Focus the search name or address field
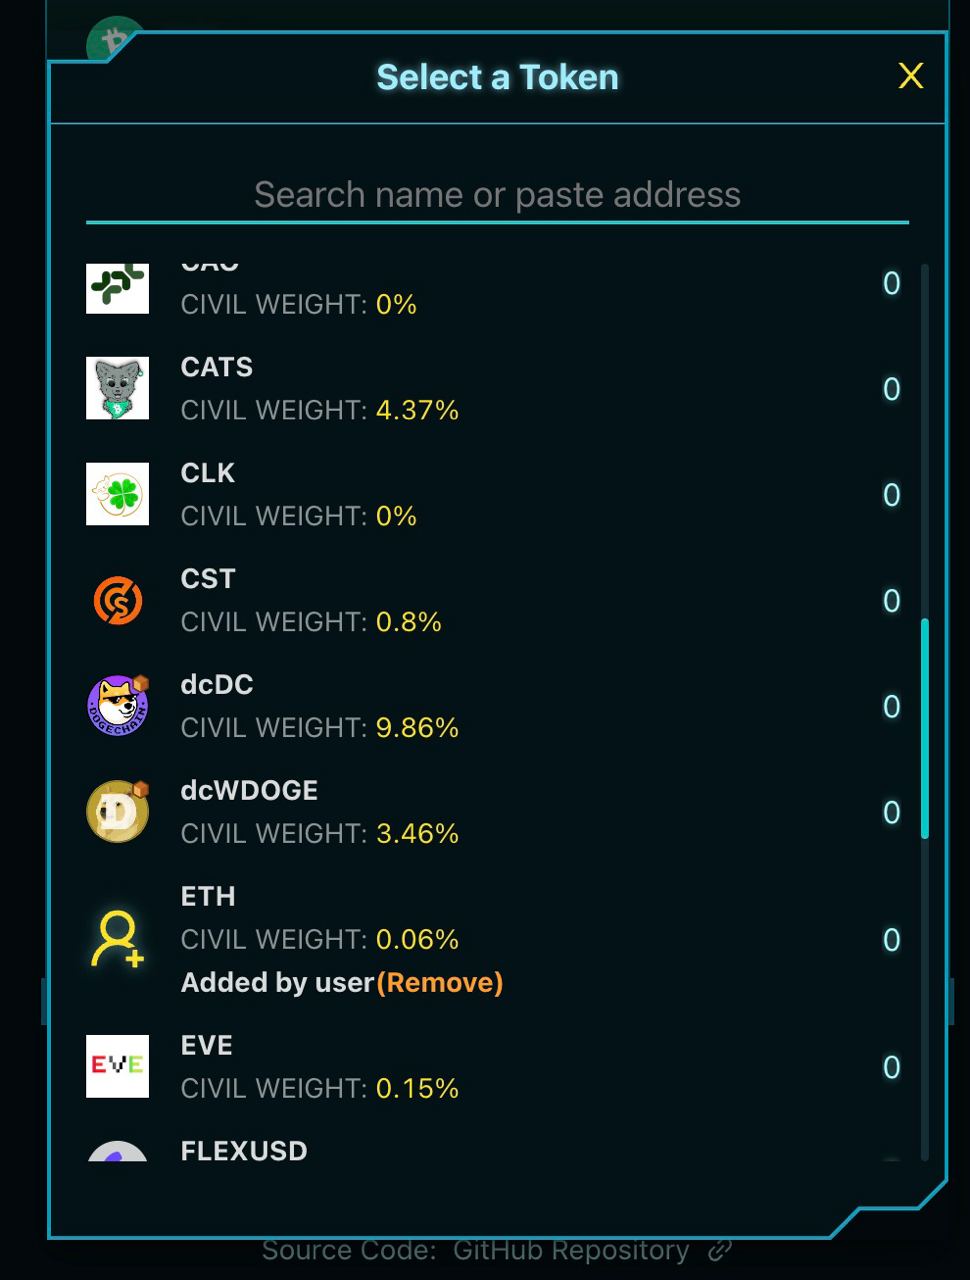Screen dimensions: 970x1280 click(x=497, y=195)
